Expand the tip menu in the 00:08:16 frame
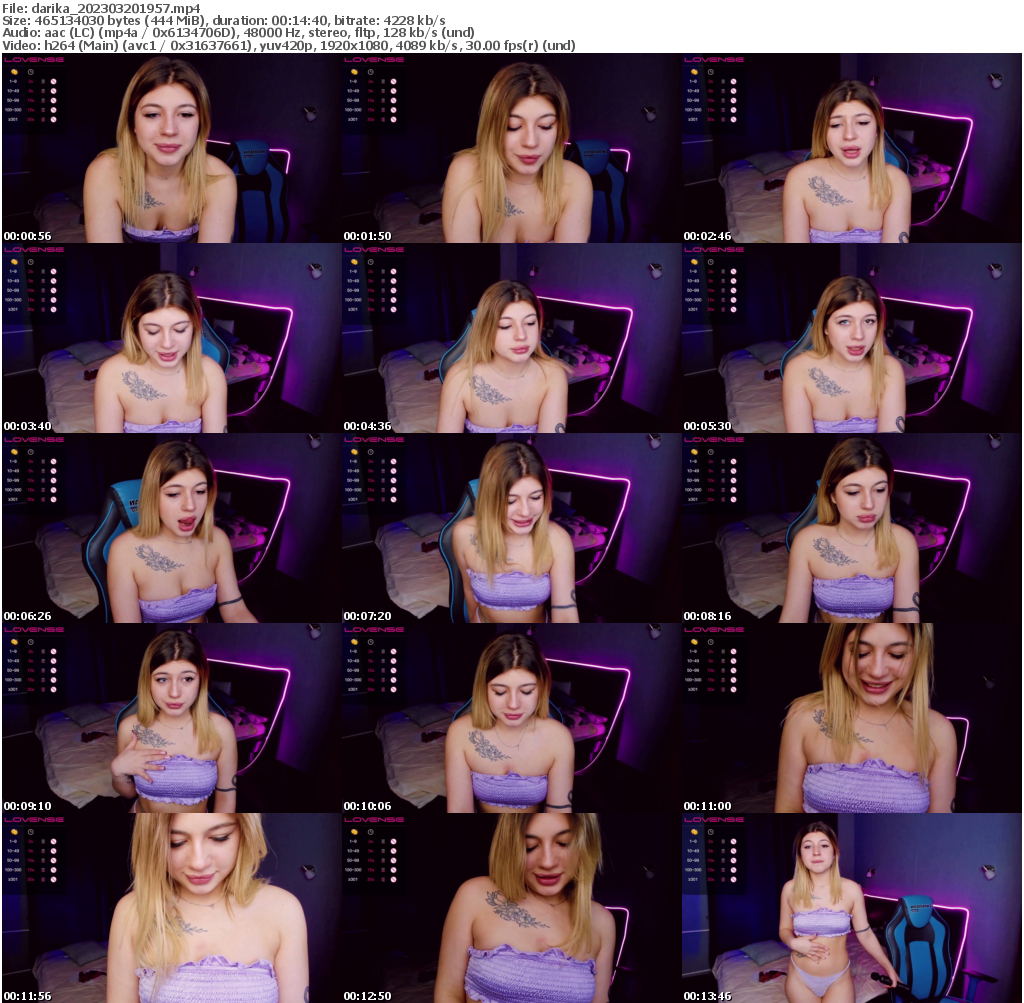Image resolution: width=1024 pixels, height=1003 pixels. [x=716, y=438]
